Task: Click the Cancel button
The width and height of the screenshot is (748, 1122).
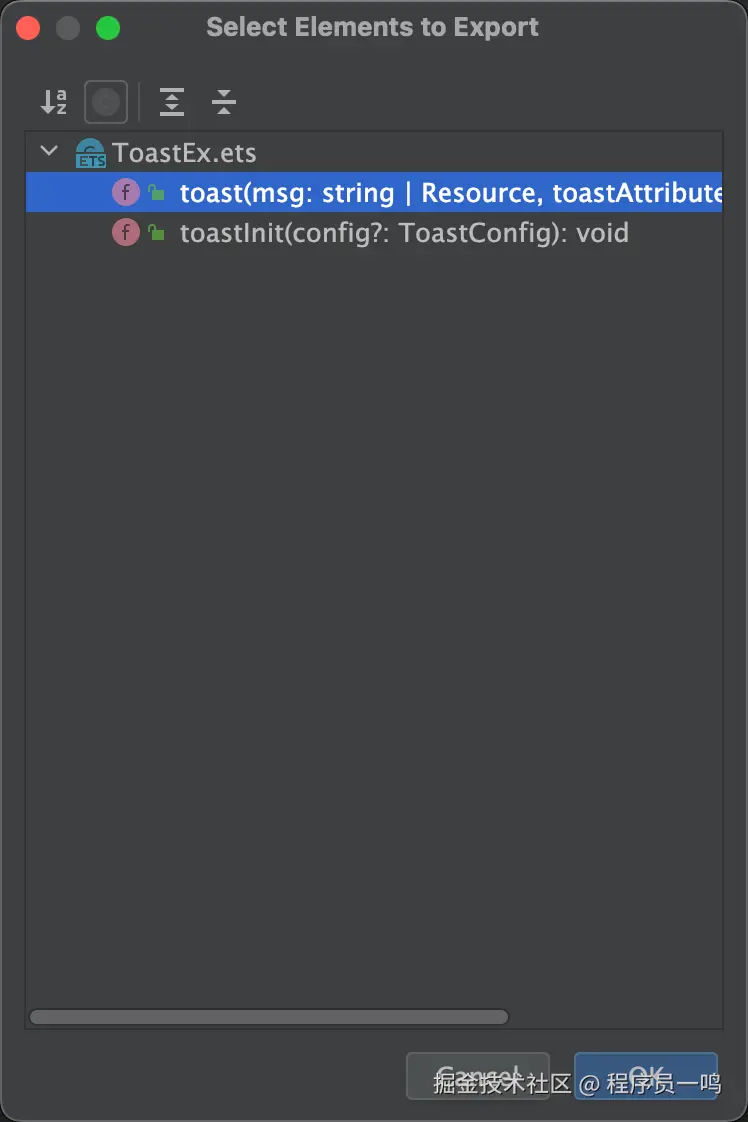Action: 477,1075
